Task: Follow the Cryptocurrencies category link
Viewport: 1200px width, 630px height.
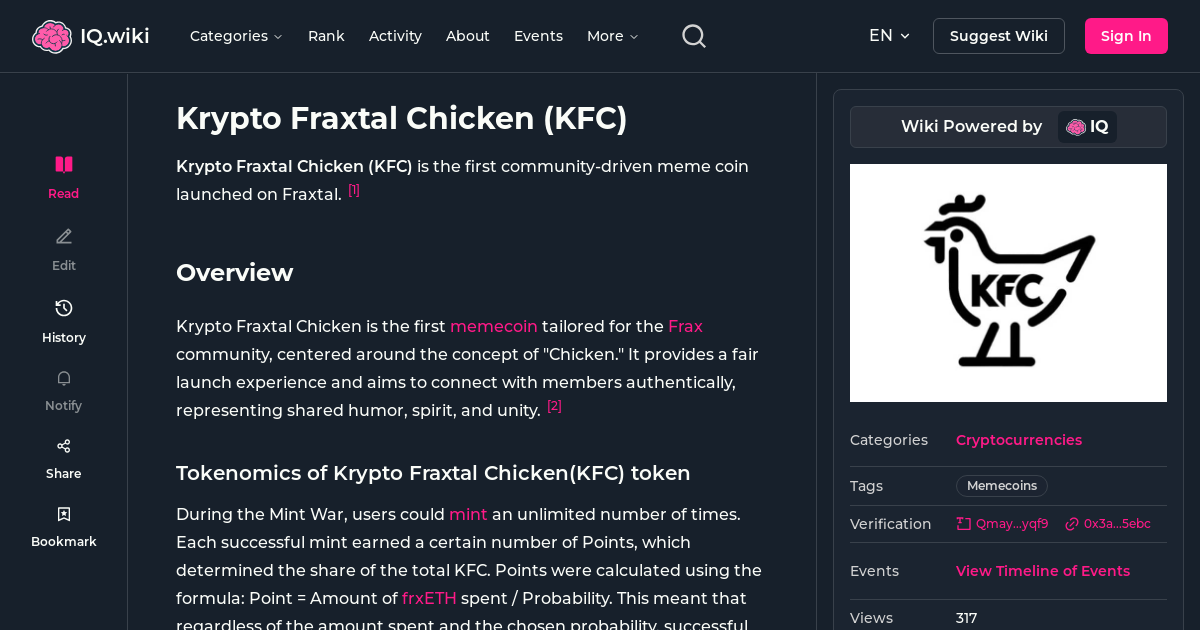Action: click(x=1018, y=440)
